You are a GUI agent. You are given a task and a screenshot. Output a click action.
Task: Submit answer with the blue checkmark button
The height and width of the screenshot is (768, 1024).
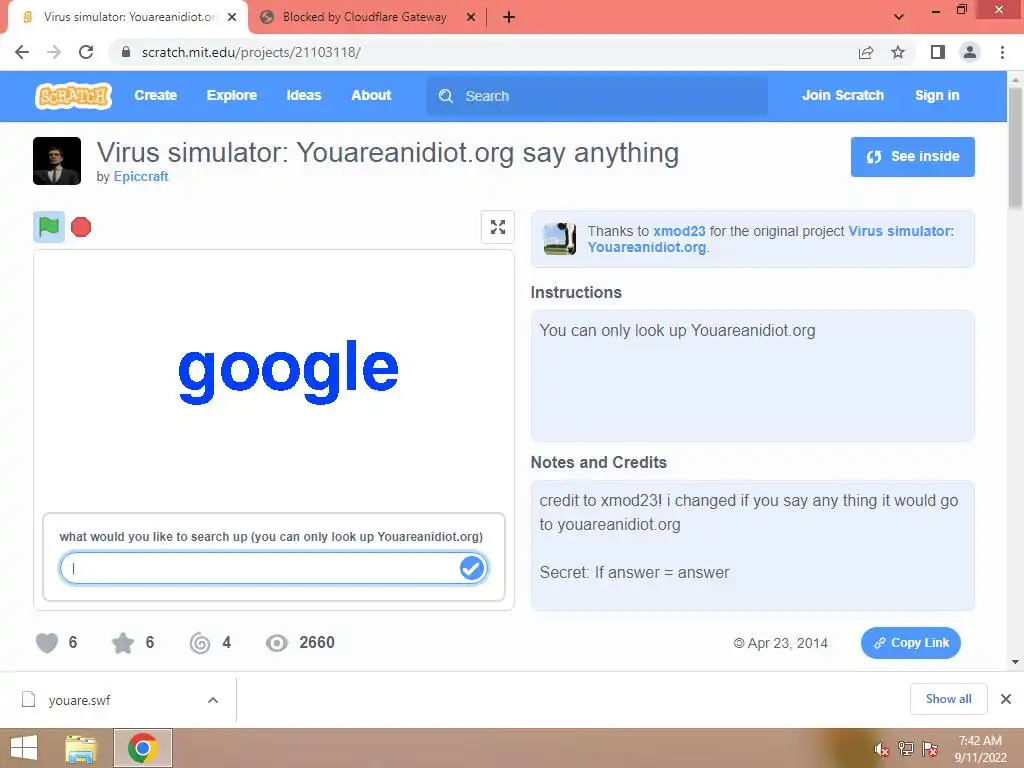coord(472,568)
